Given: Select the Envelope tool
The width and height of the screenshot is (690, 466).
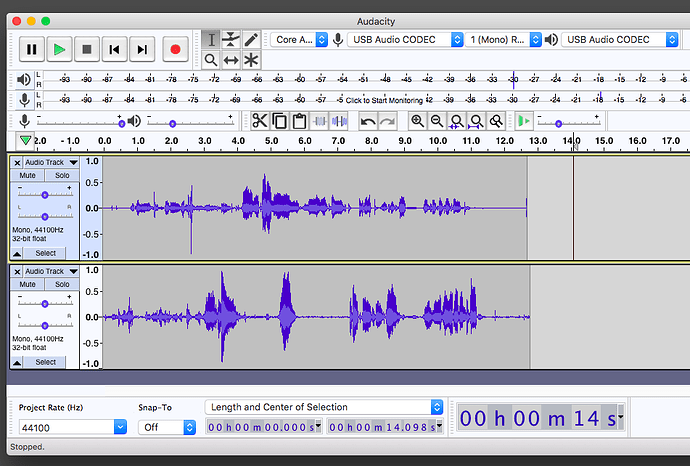Looking at the screenshot, I should (x=231, y=40).
